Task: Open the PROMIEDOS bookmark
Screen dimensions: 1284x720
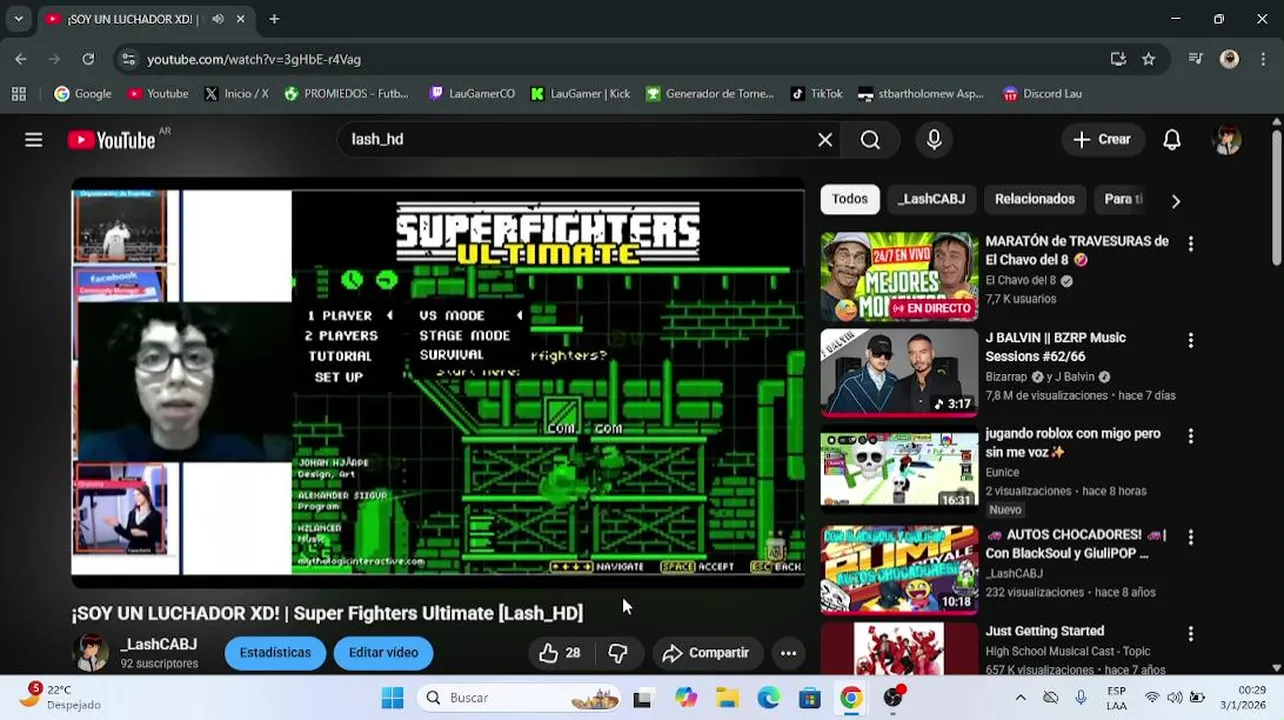Action: click(346, 94)
